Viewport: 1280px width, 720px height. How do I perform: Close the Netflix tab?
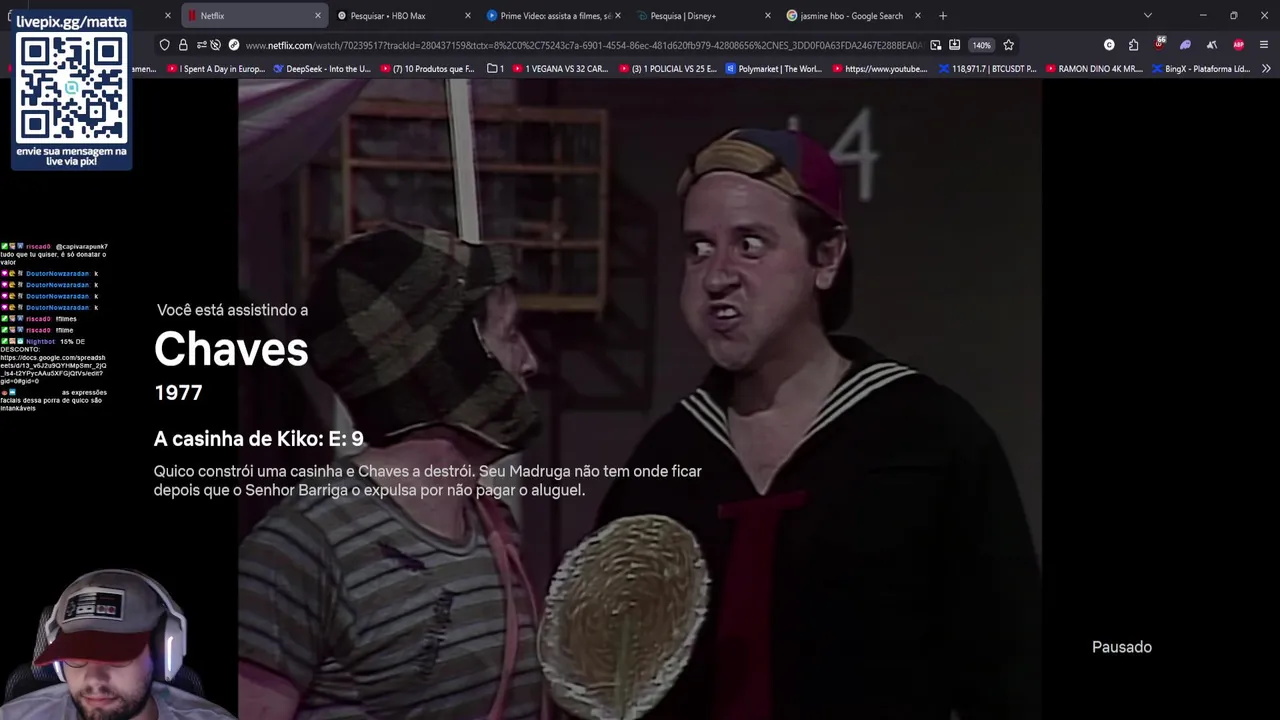318,16
